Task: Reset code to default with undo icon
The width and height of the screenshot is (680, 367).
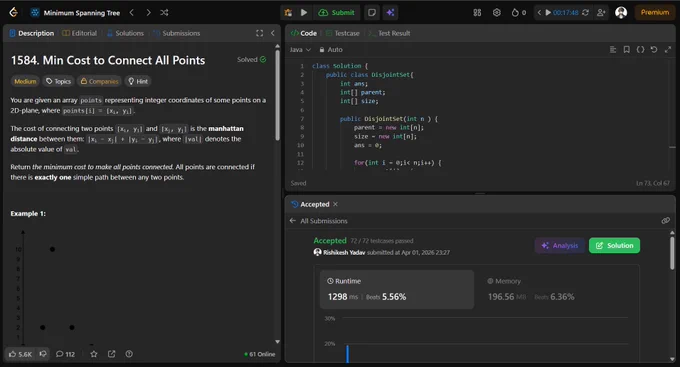Action: [654, 49]
